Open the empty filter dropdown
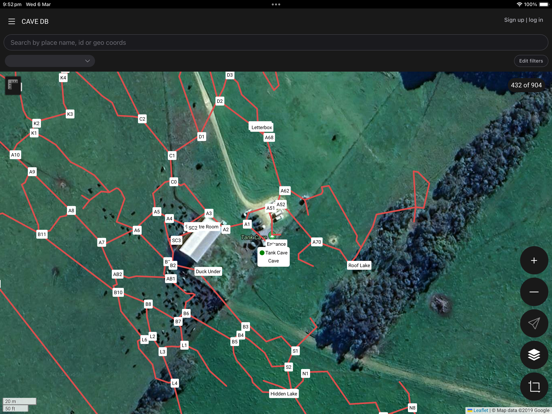Screen dimensions: 552x414 click(x=50, y=61)
